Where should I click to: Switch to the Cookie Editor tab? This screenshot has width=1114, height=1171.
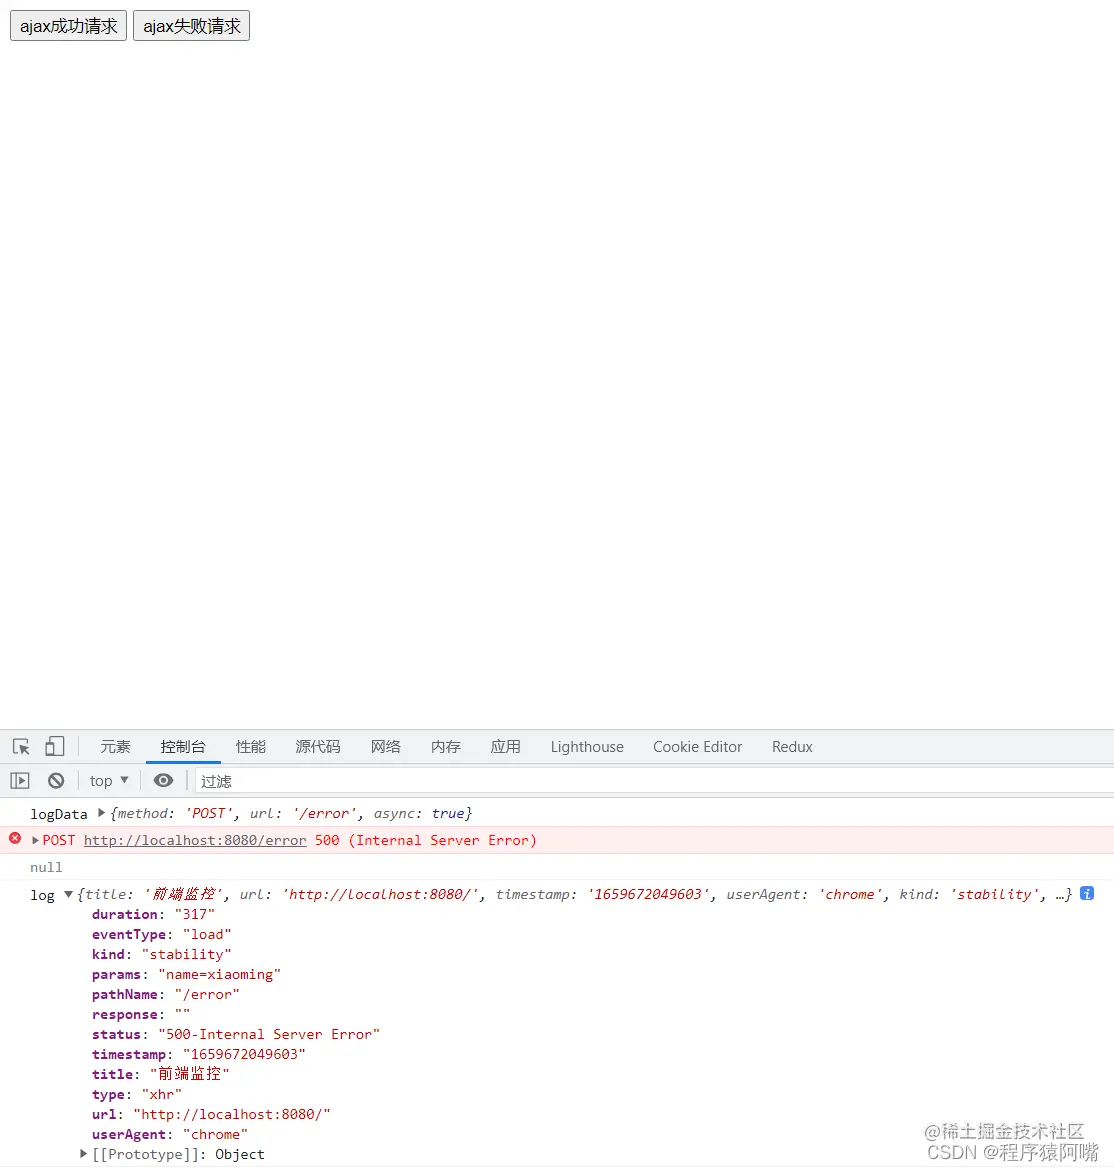click(x=697, y=747)
